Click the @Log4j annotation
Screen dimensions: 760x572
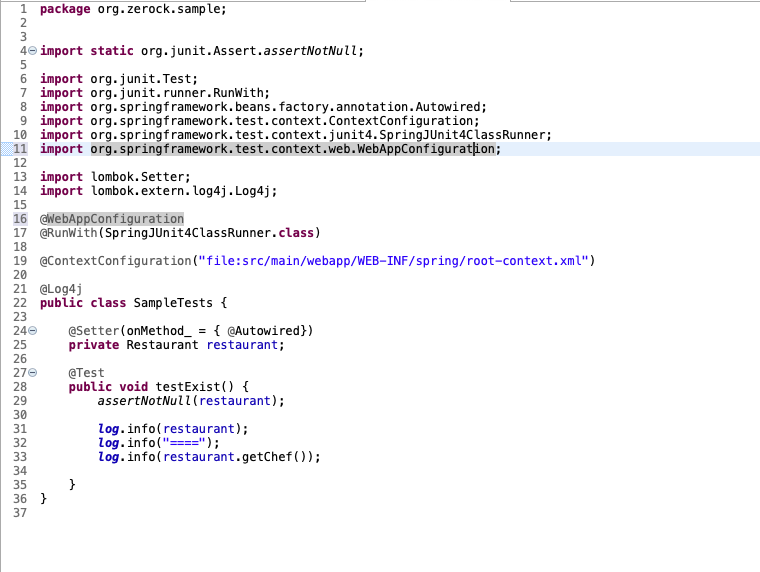[x=61, y=289]
